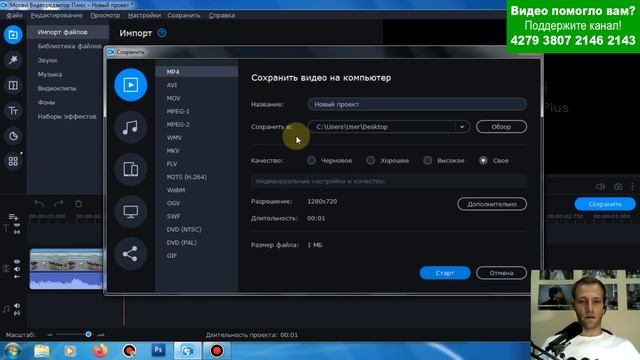Click the Название project name field
640x360 pixels.
pos(417,104)
